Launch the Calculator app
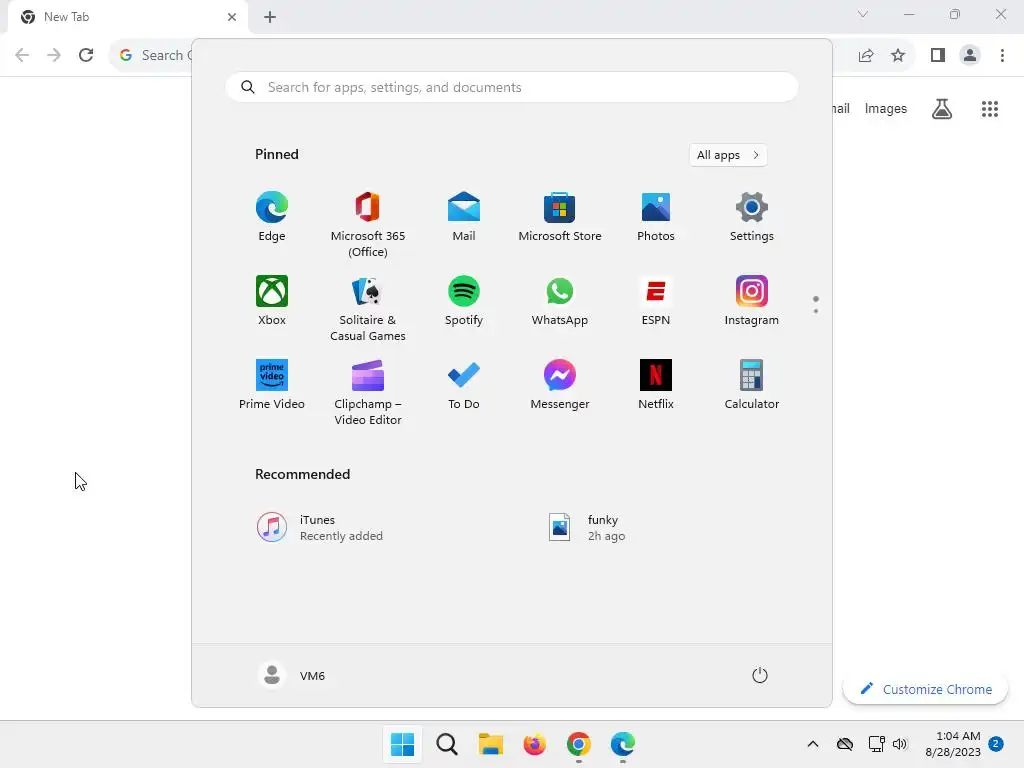Image resolution: width=1024 pixels, height=768 pixels. pyautogui.click(x=752, y=385)
